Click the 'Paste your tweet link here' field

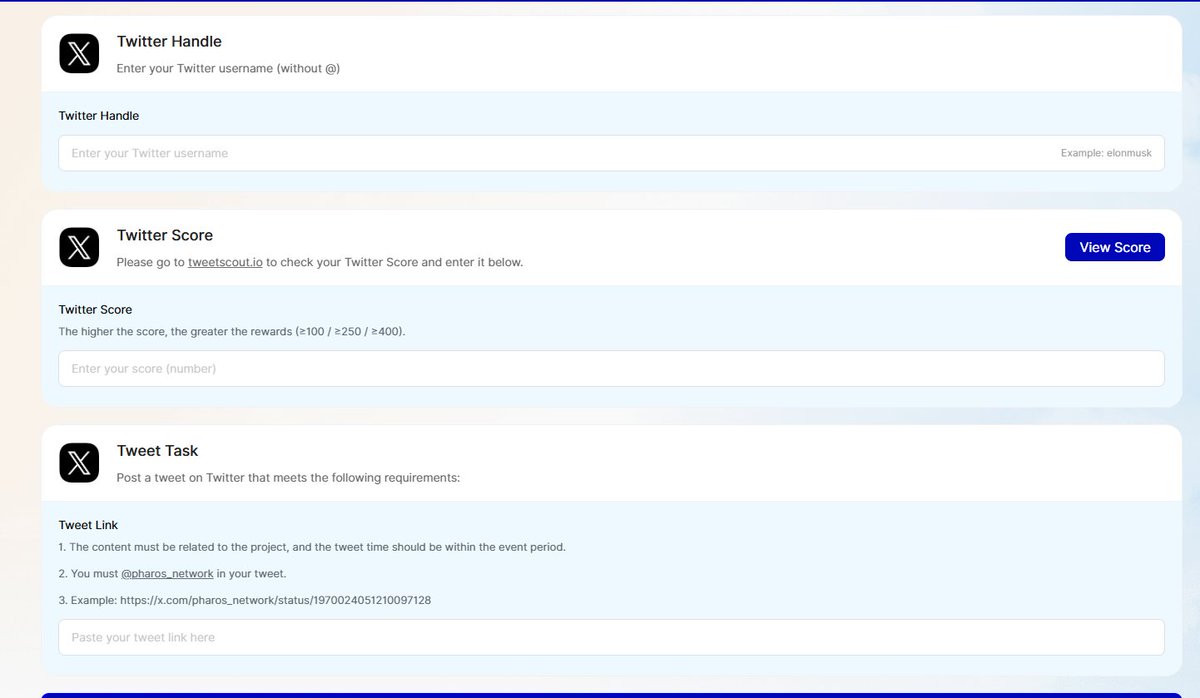point(610,637)
